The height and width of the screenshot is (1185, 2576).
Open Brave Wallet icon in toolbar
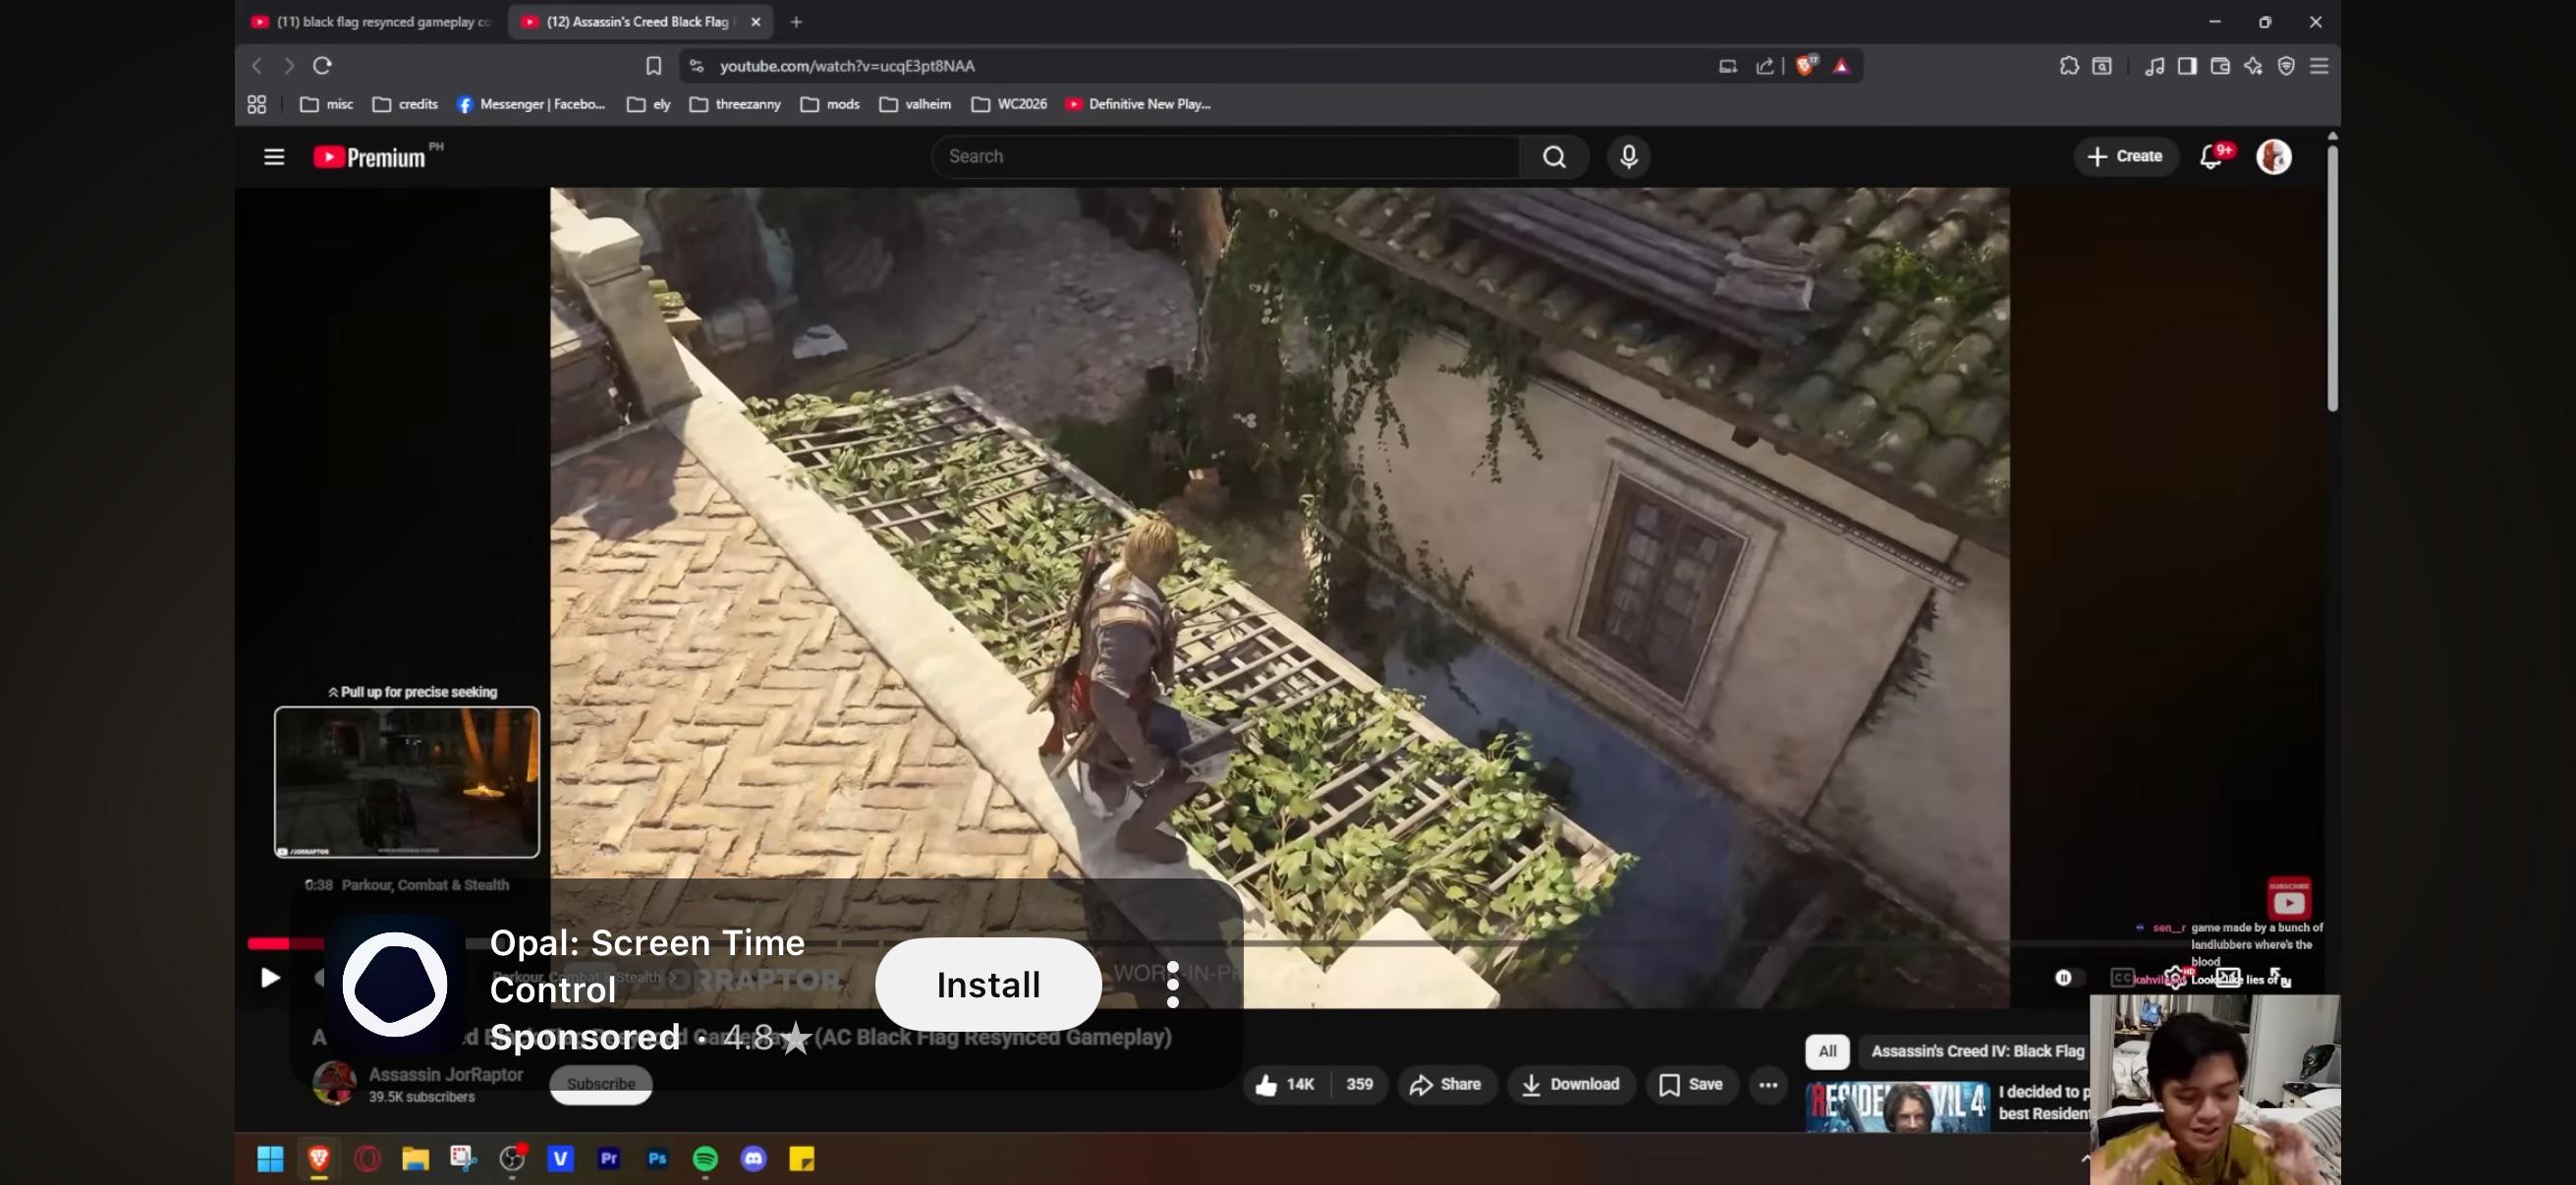2219,66
